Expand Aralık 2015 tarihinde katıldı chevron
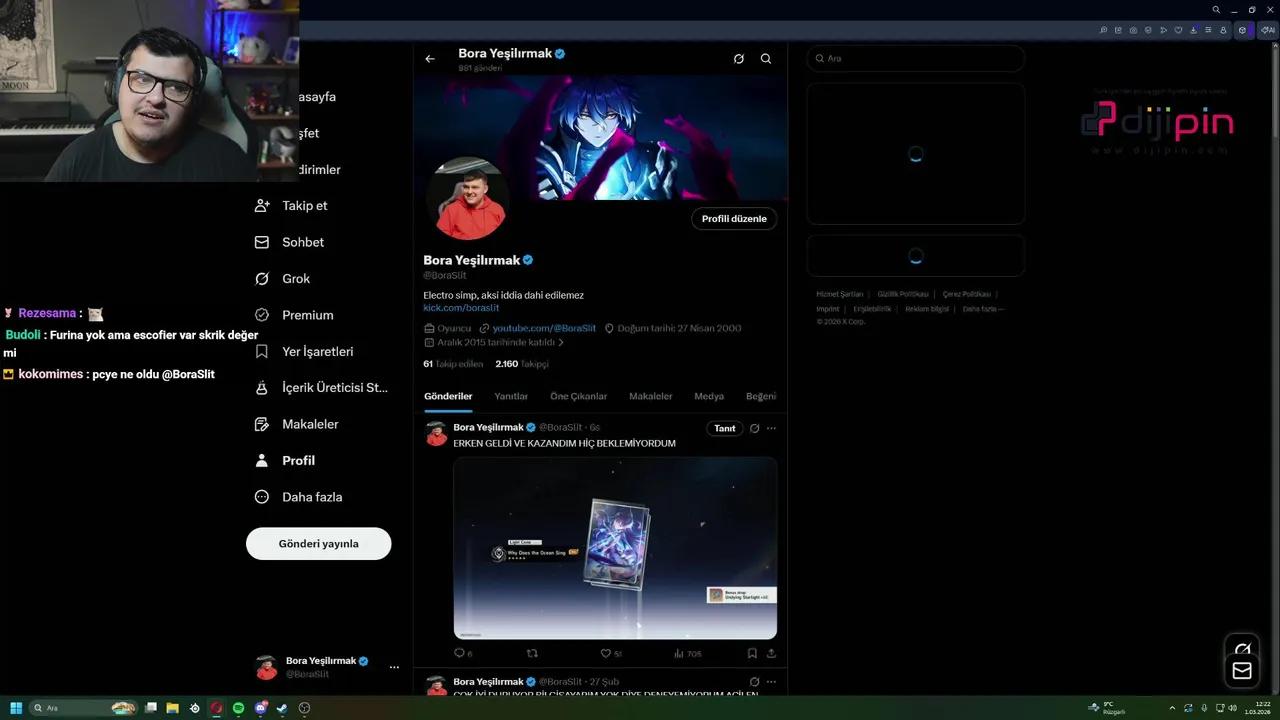Viewport: 1280px width, 720px height. [x=561, y=342]
